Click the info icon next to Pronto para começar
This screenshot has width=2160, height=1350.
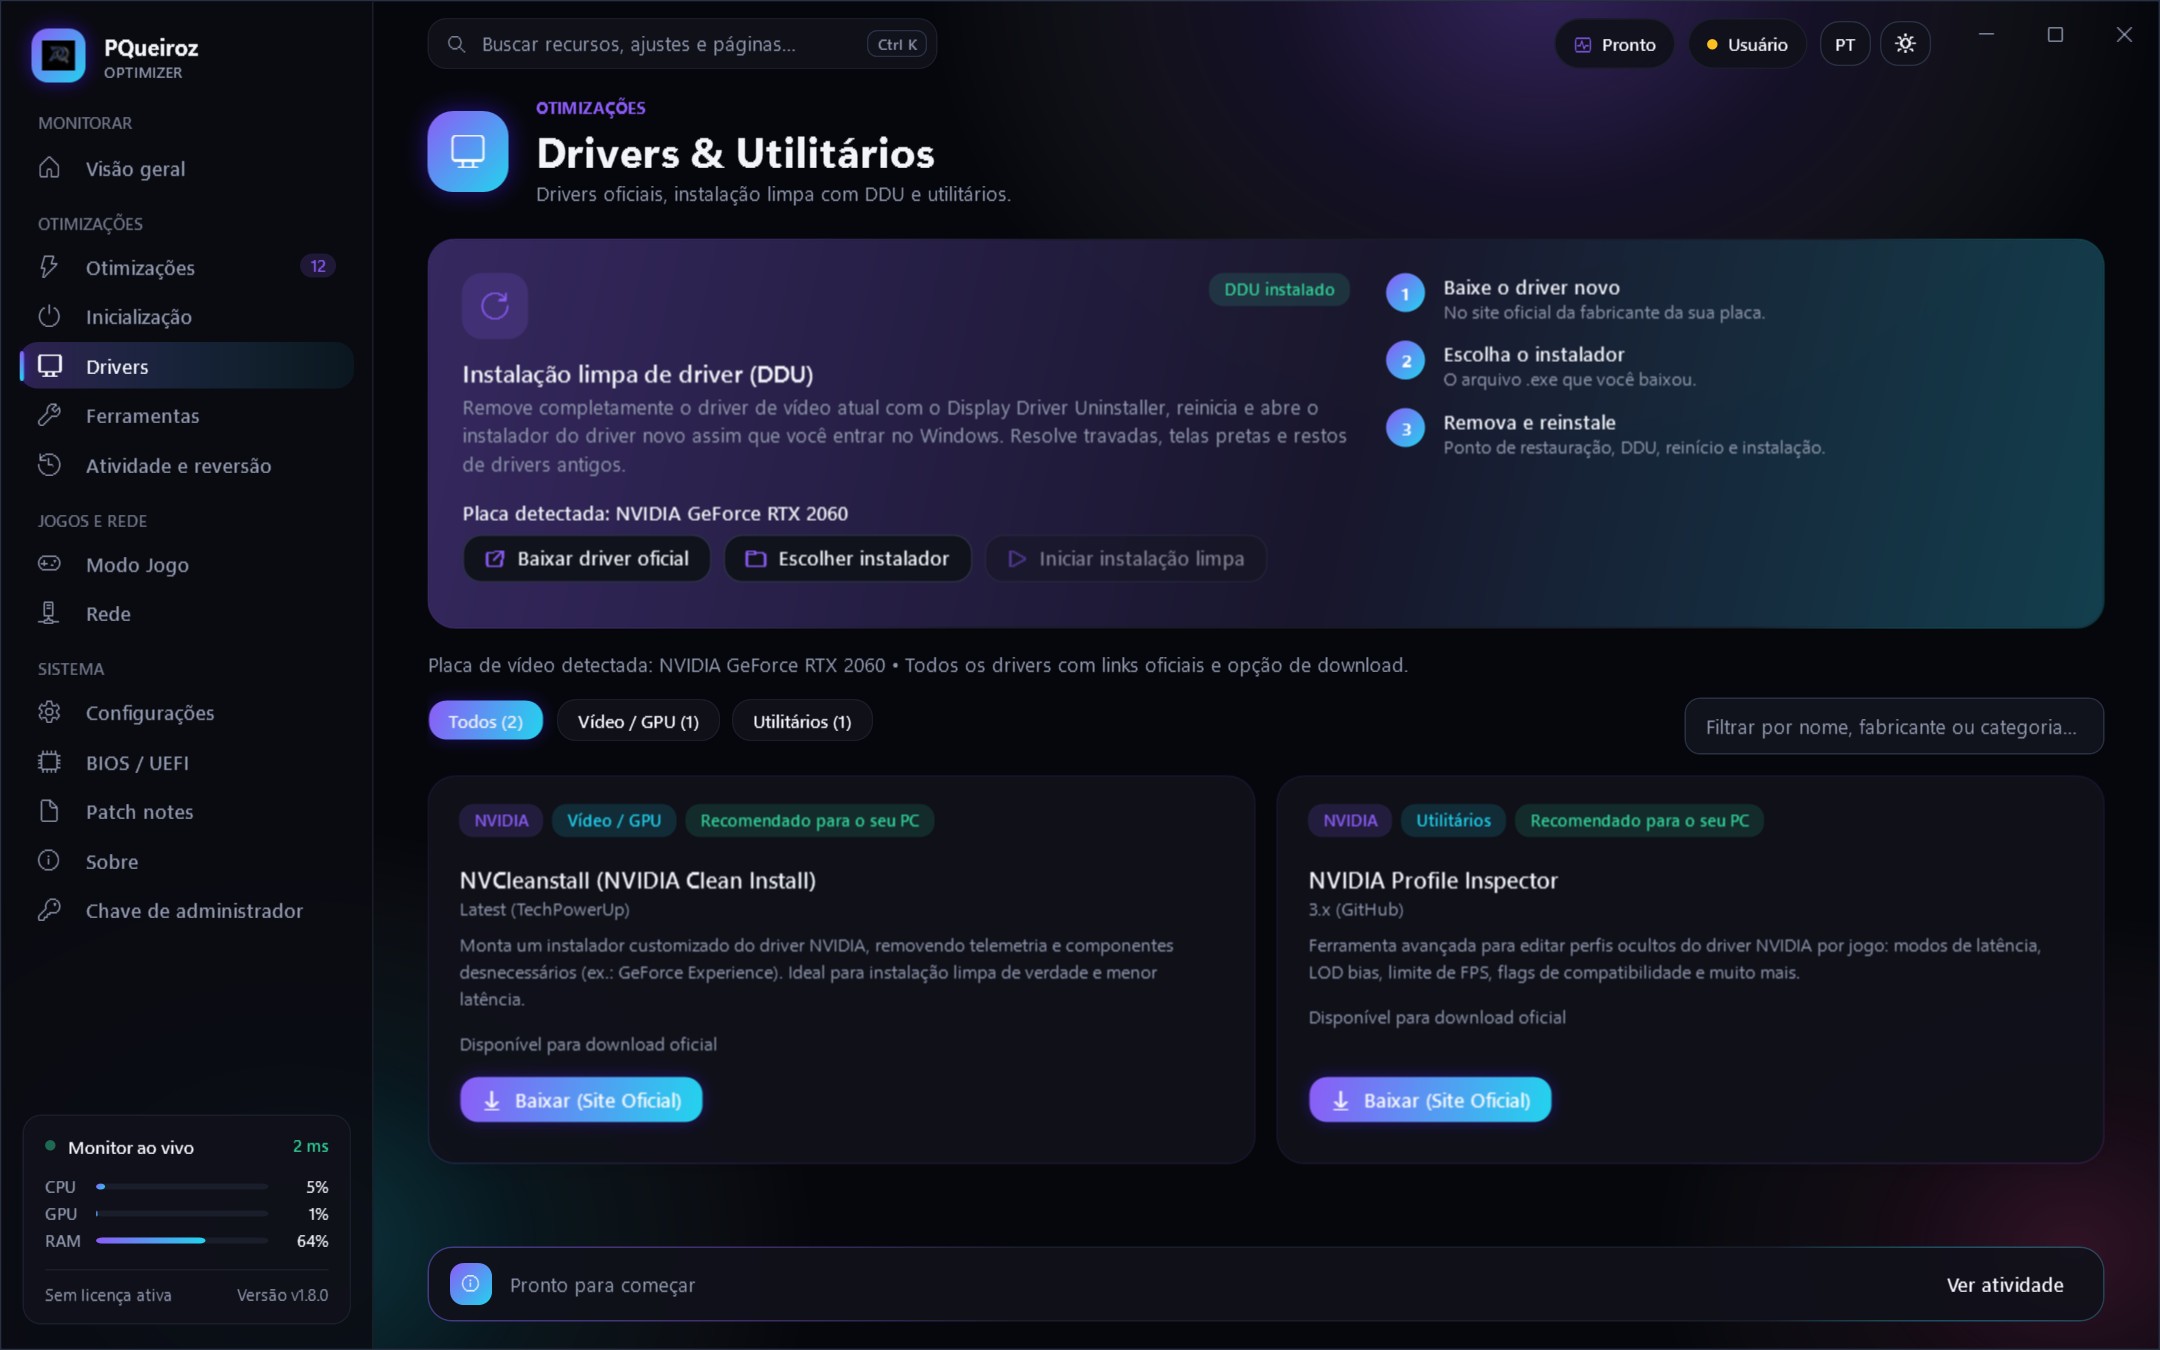[x=471, y=1284]
